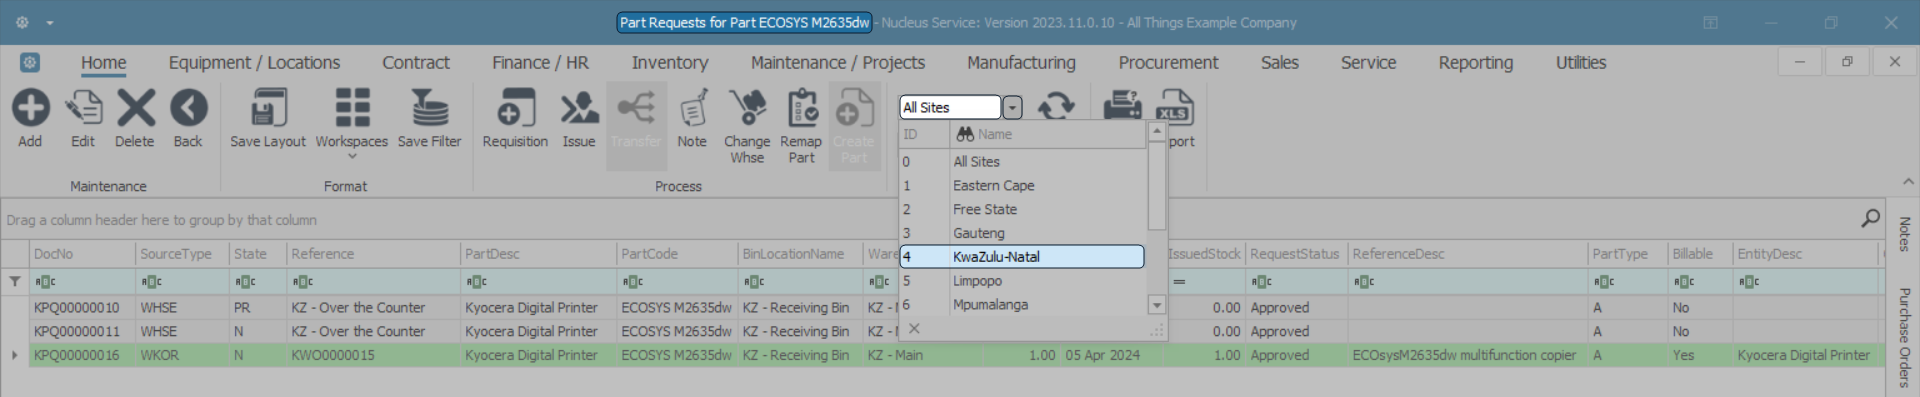The height and width of the screenshot is (397, 1920).
Task: Sort by DocNo column header
Action: click(x=81, y=254)
